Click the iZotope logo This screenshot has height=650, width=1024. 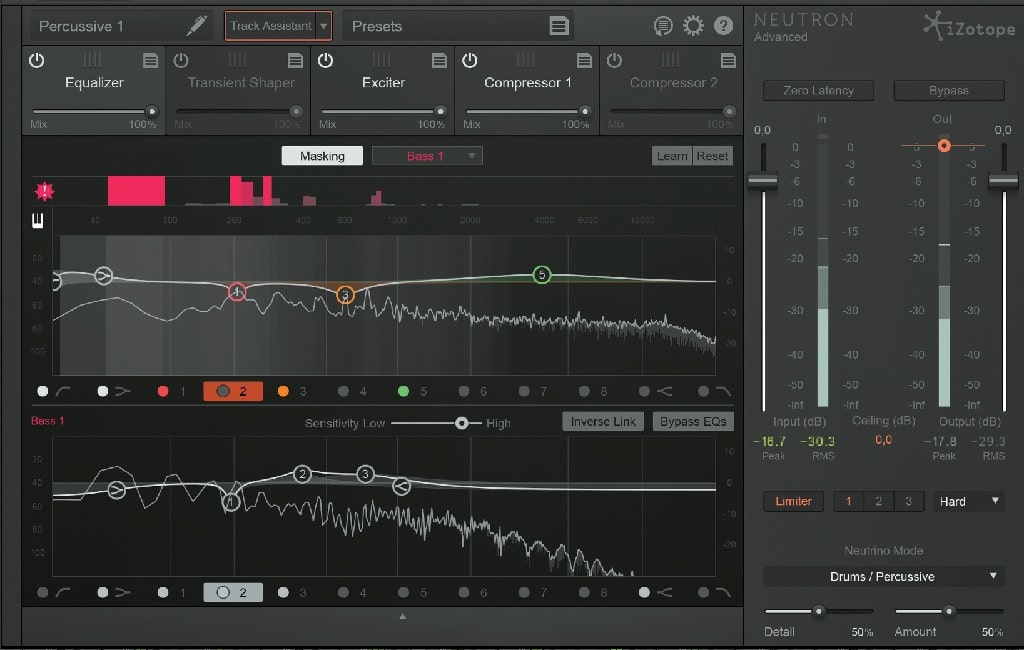[969, 26]
